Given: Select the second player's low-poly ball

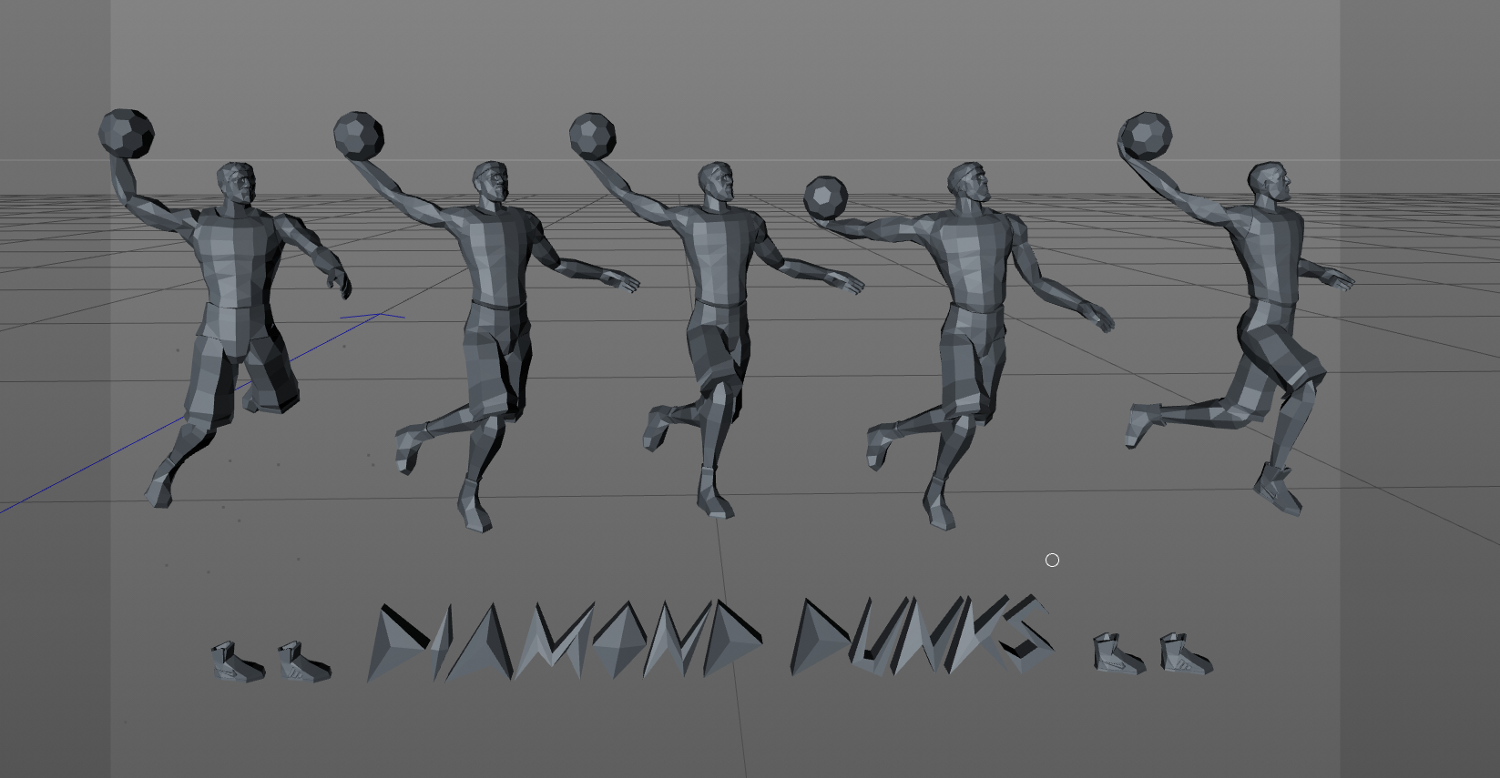Looking at the screenshot, I should click(358, 135).
